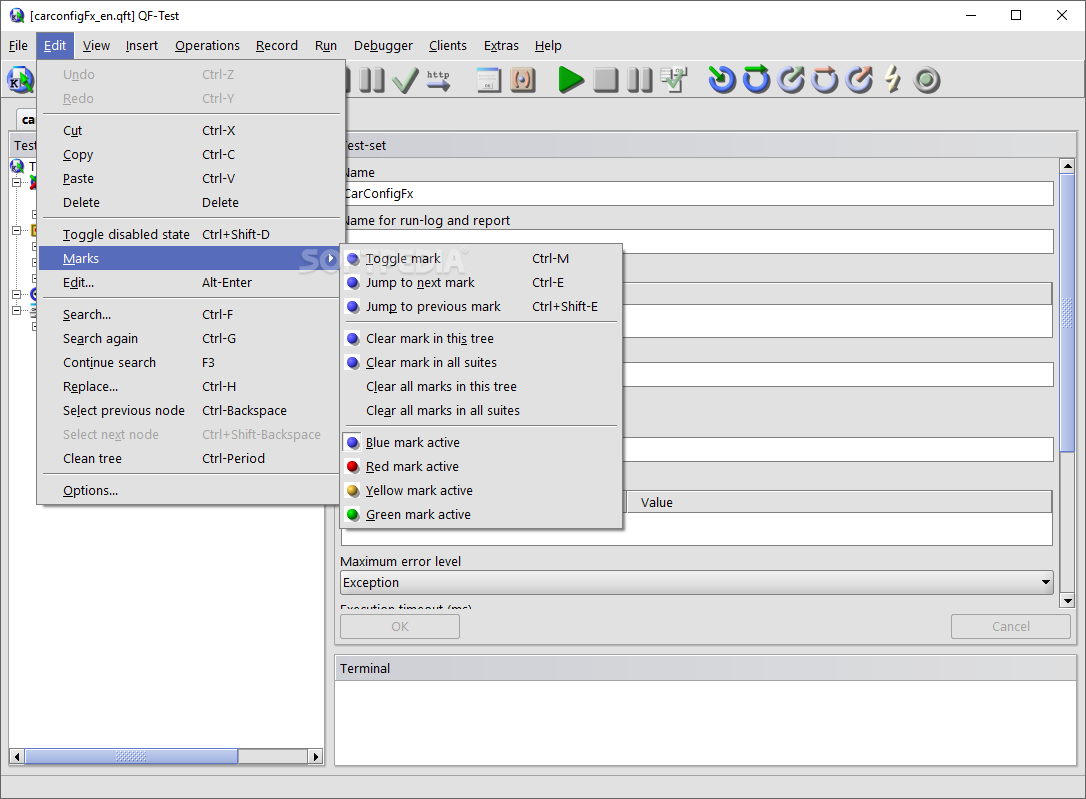
Task: Click the blue icon beside Clear mark in all suites
Action: pos(353,363)
